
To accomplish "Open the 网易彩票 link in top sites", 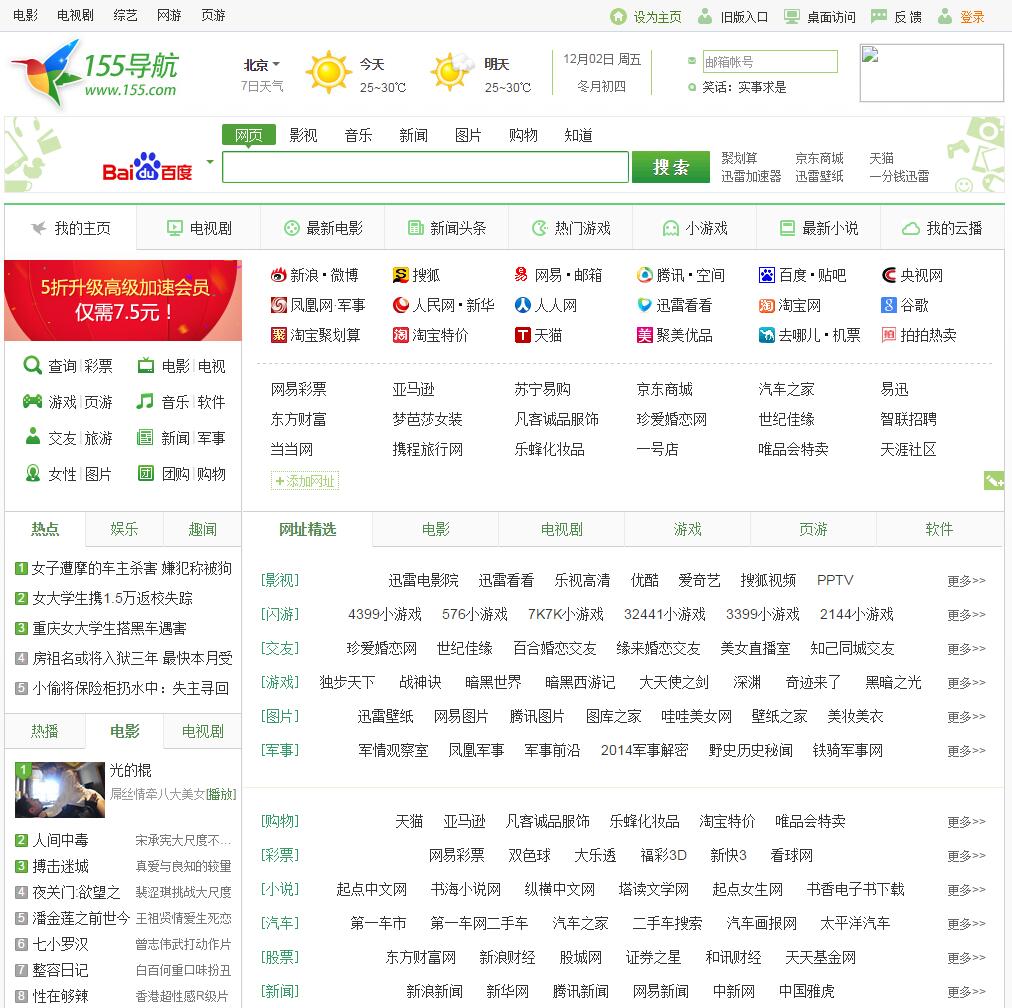I will pyautogui.click(x=298, y=389).
